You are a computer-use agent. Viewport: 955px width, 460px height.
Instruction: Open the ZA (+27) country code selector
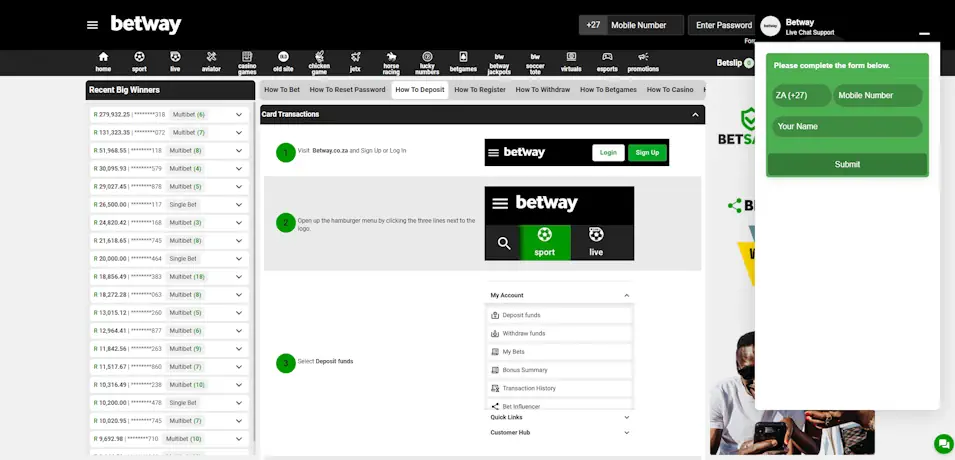(802, 96)
